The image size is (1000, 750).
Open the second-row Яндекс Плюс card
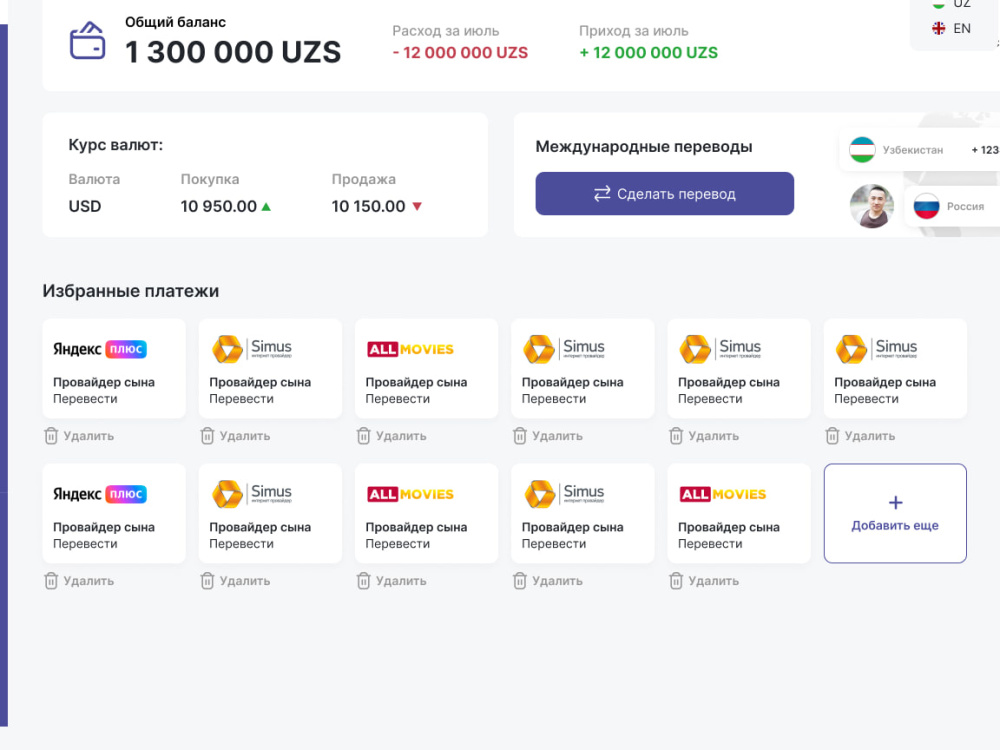click(x=114, y=513)
